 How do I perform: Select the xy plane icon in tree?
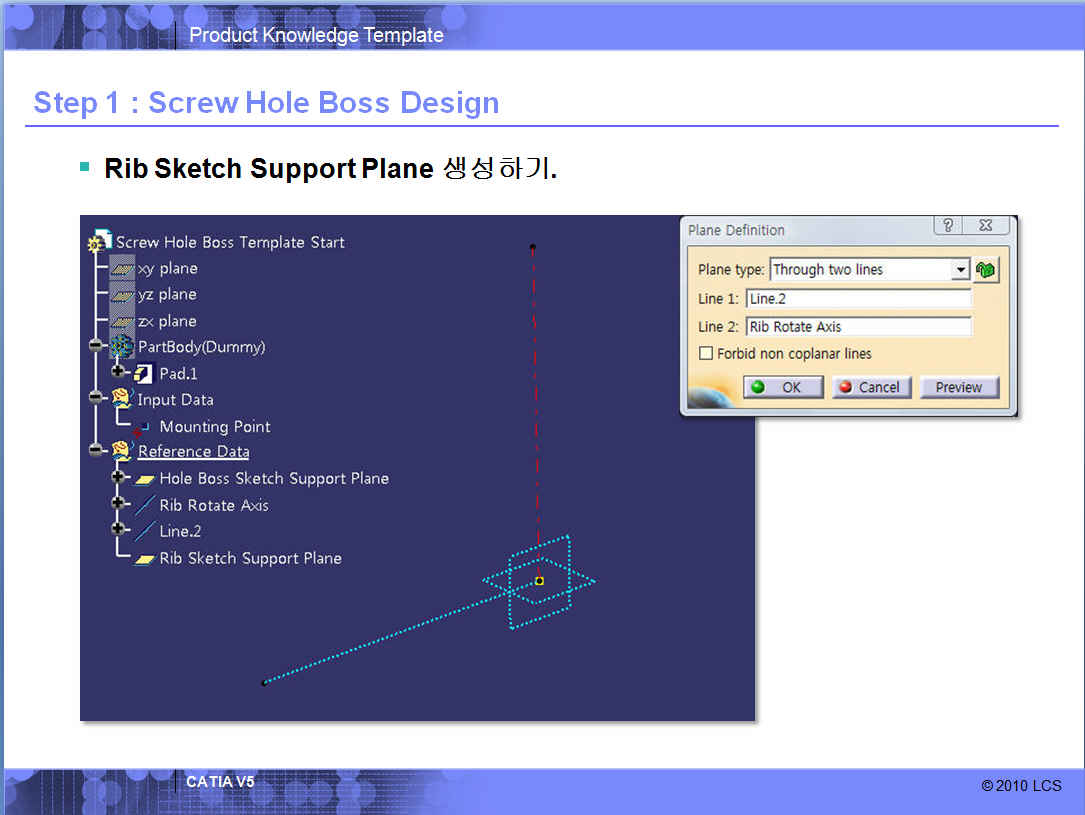tap(123, 268)
